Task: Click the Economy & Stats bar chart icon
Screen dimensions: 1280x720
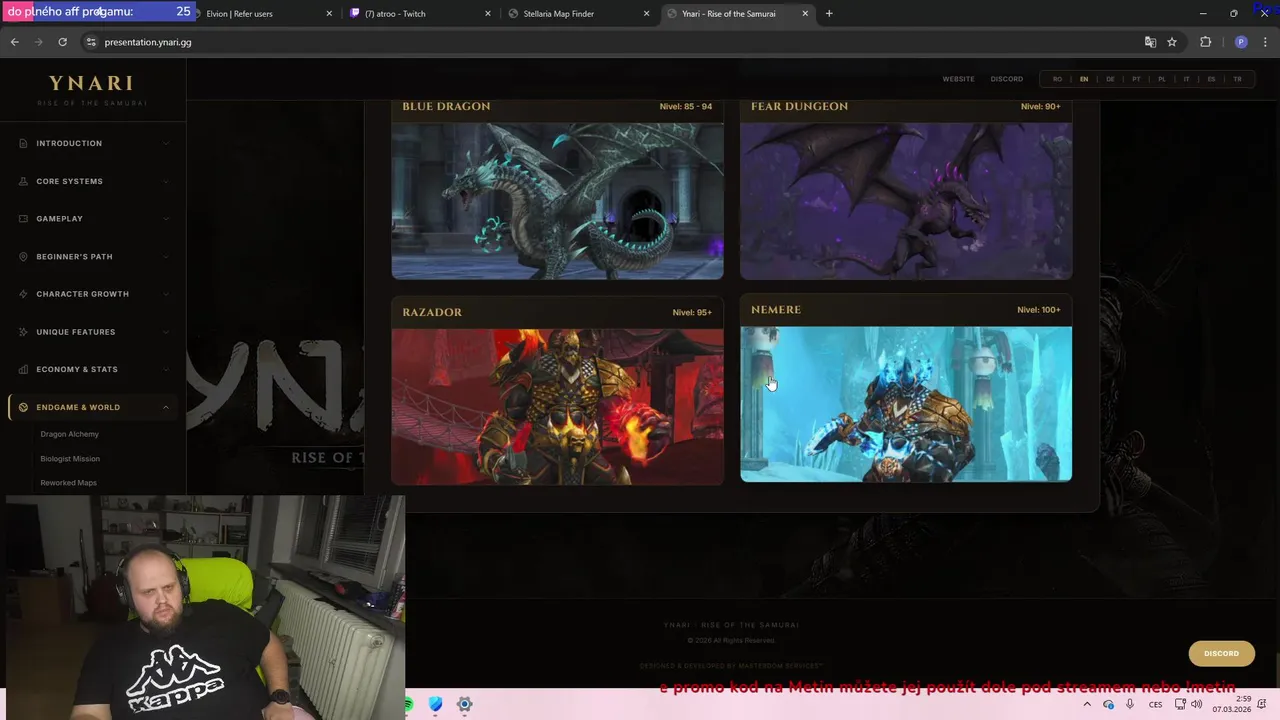Action: pyautogui.click(x=23, y=369)
